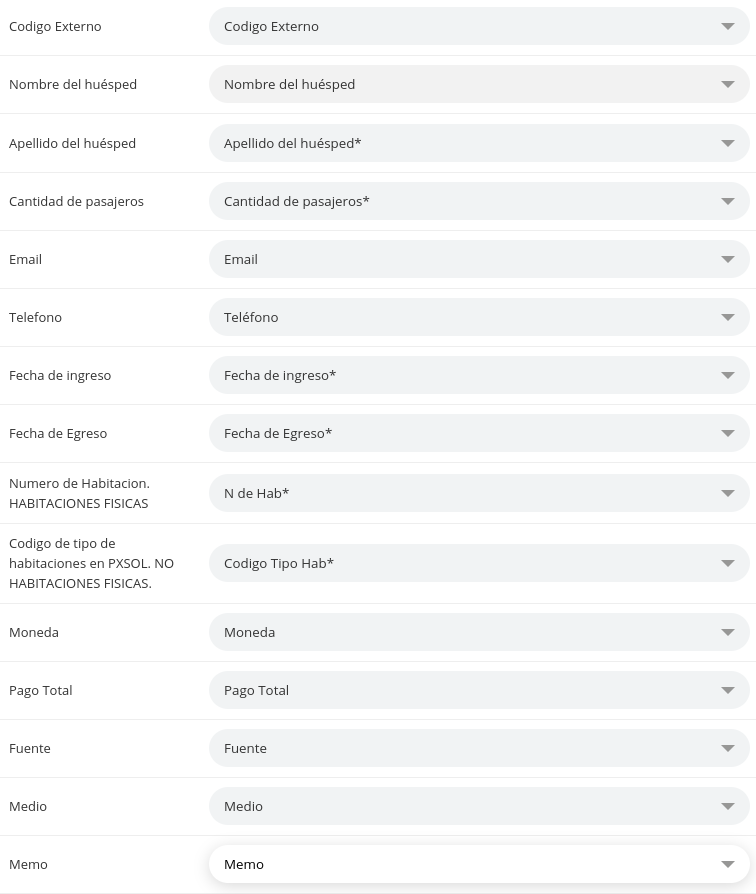Open the Codigo Externo dropdown
This screenshot has width=756, height=894.
click(478, 26)
